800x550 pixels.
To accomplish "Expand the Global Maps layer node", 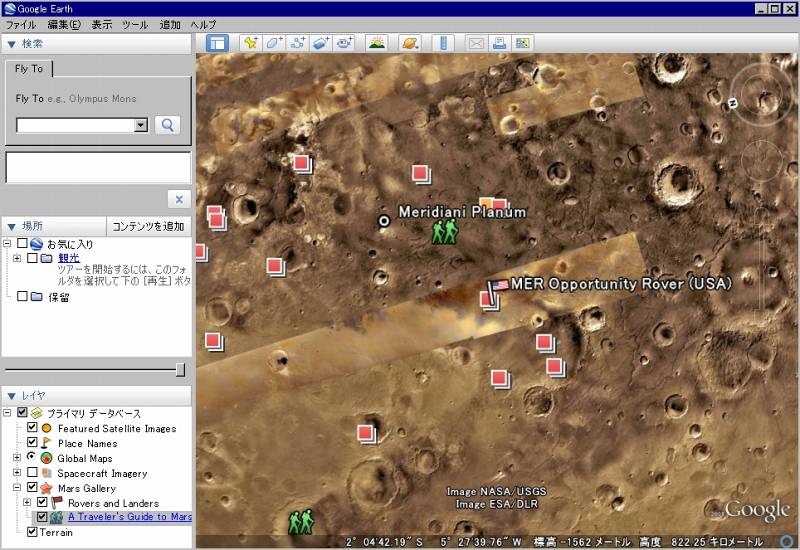I will tap(17, 458).
